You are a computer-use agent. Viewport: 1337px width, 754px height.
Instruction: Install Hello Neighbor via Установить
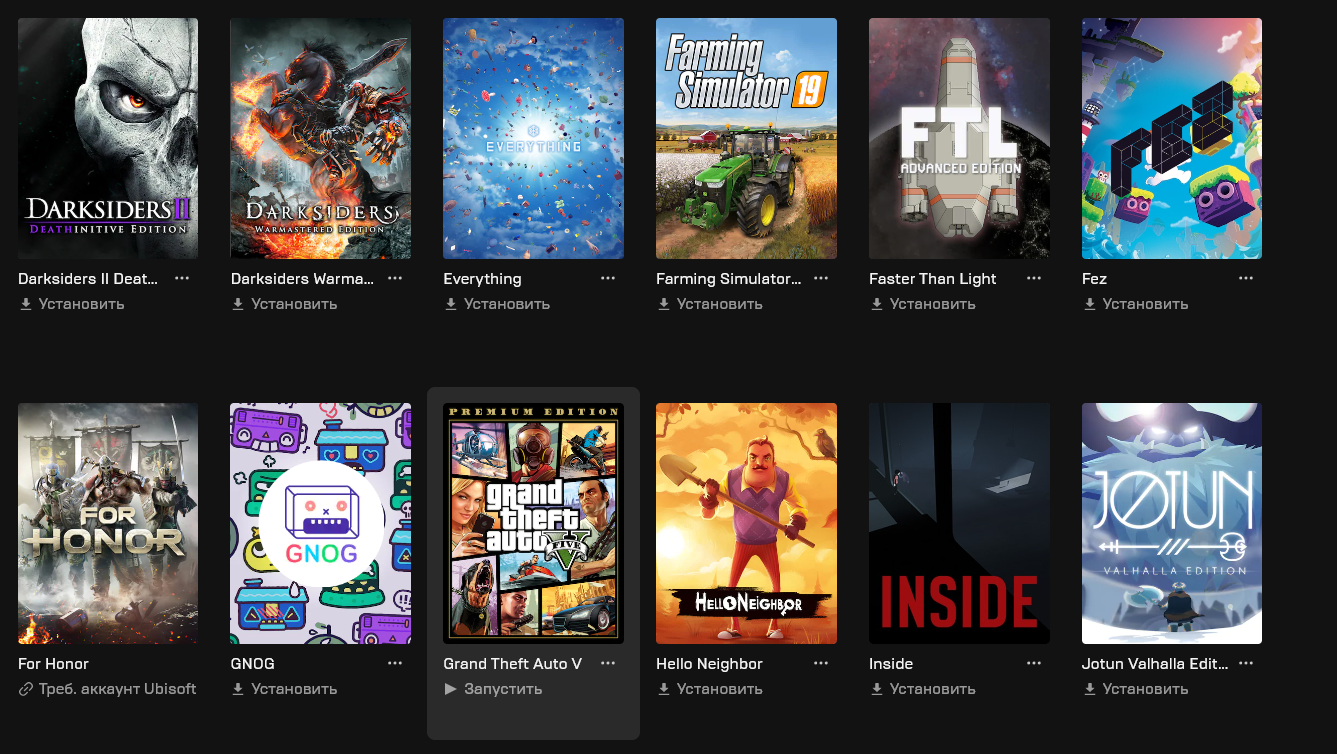coord(710,689)
